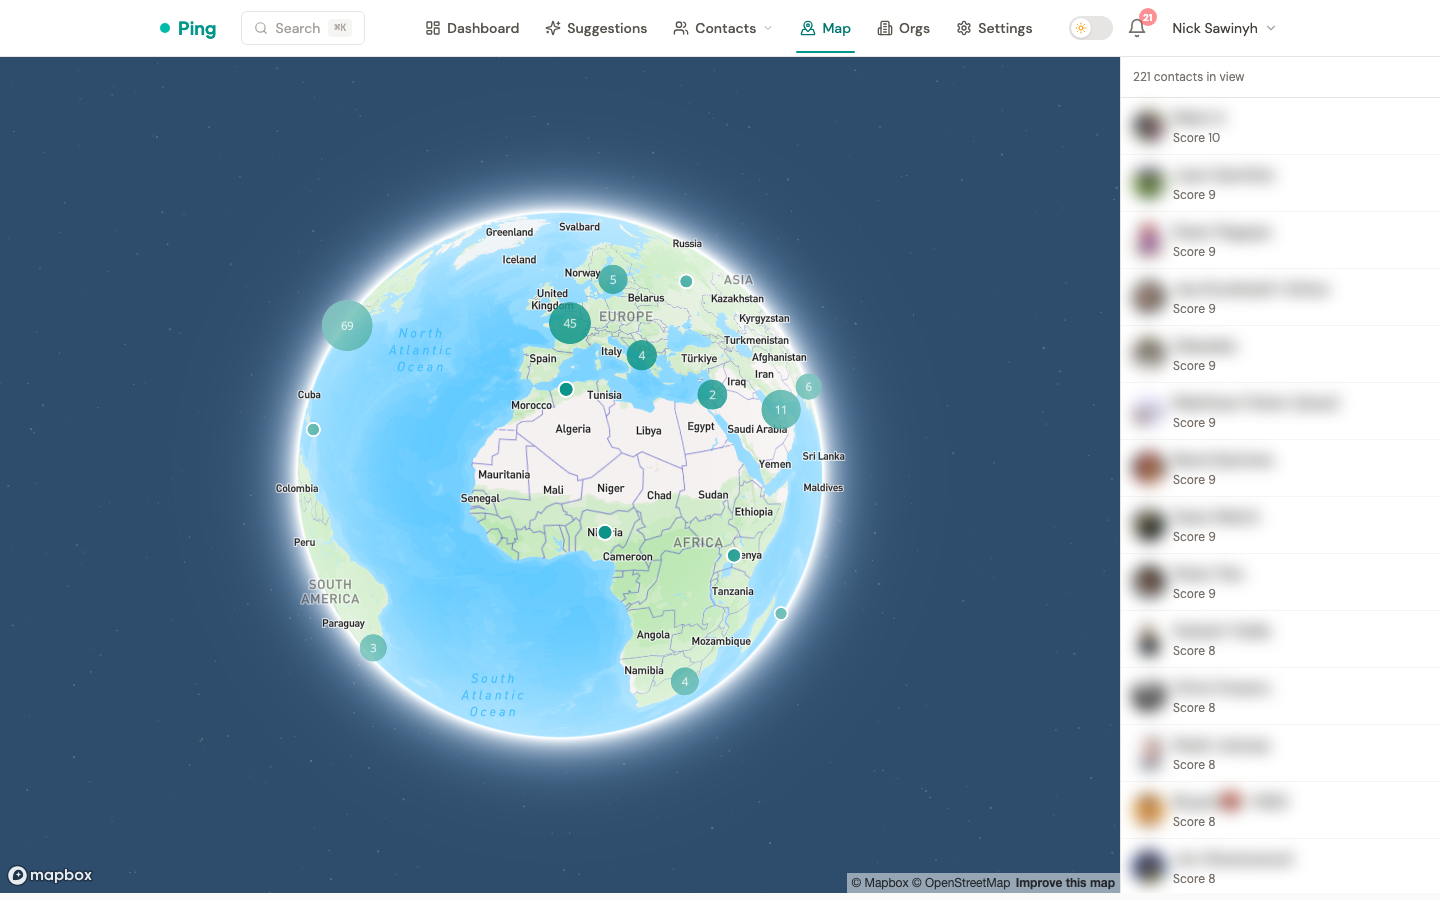
Task: Open the contact with Score 10
Action: coord(1280,126)
